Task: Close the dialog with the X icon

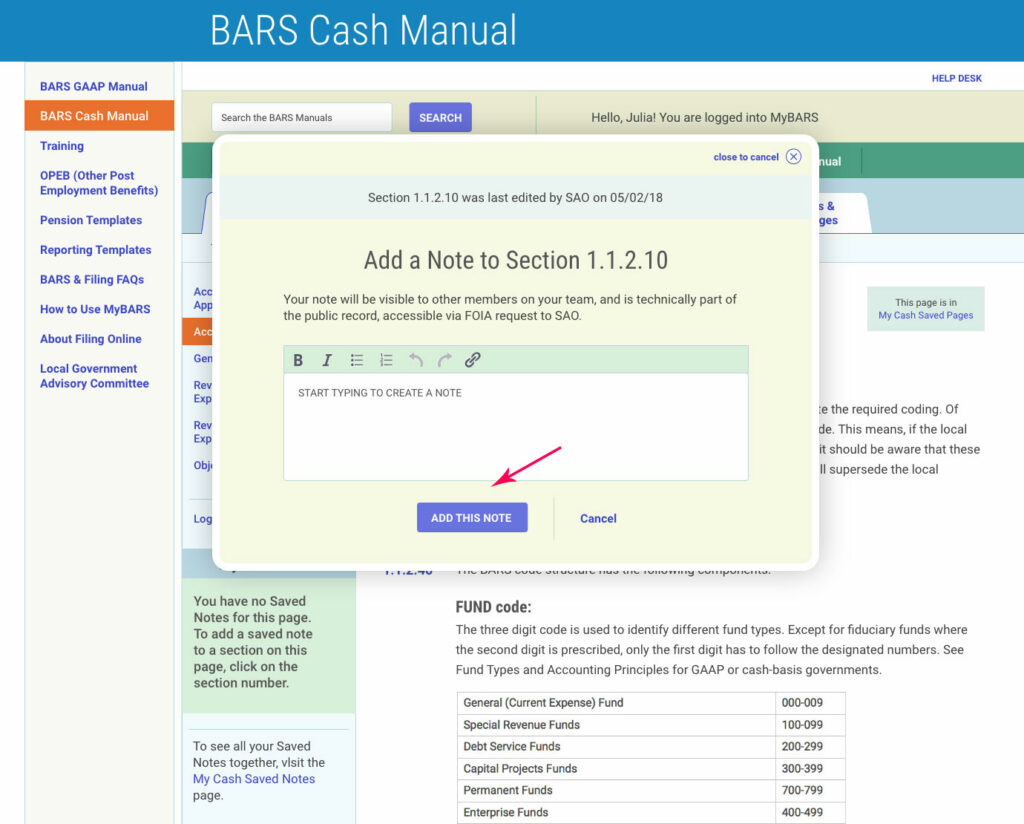Action: tap(793, 157)
